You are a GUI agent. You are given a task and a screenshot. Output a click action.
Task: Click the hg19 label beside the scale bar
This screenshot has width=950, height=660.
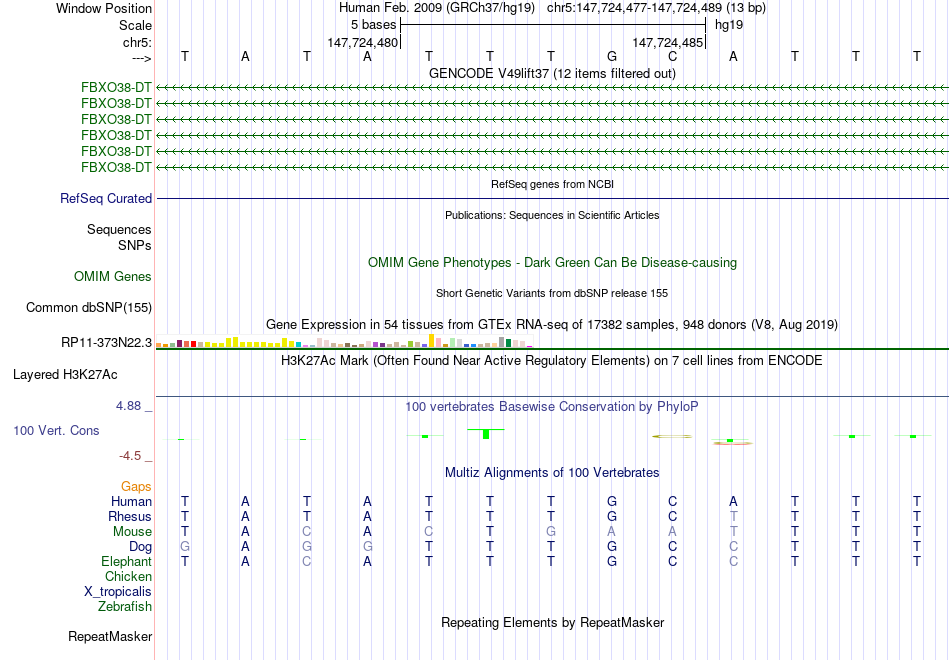tap(729, 25)
